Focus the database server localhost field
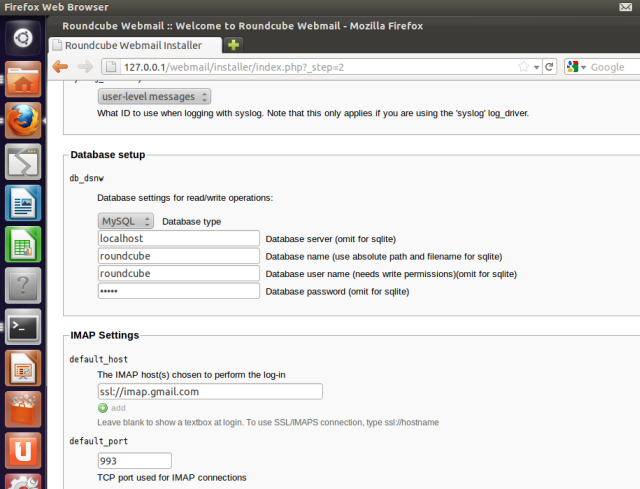 pyautogui.click(x=178, y=239)
